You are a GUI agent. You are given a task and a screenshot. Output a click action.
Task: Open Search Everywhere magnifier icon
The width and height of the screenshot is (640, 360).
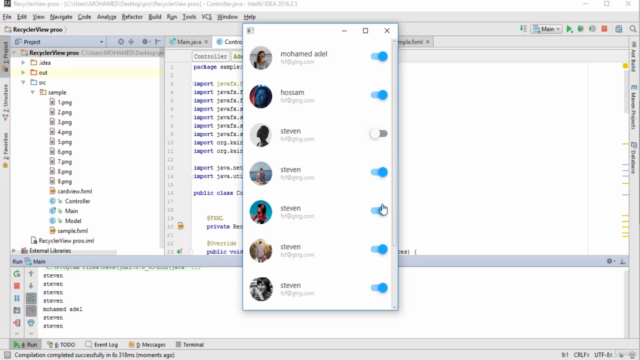(x=633, y=29)
